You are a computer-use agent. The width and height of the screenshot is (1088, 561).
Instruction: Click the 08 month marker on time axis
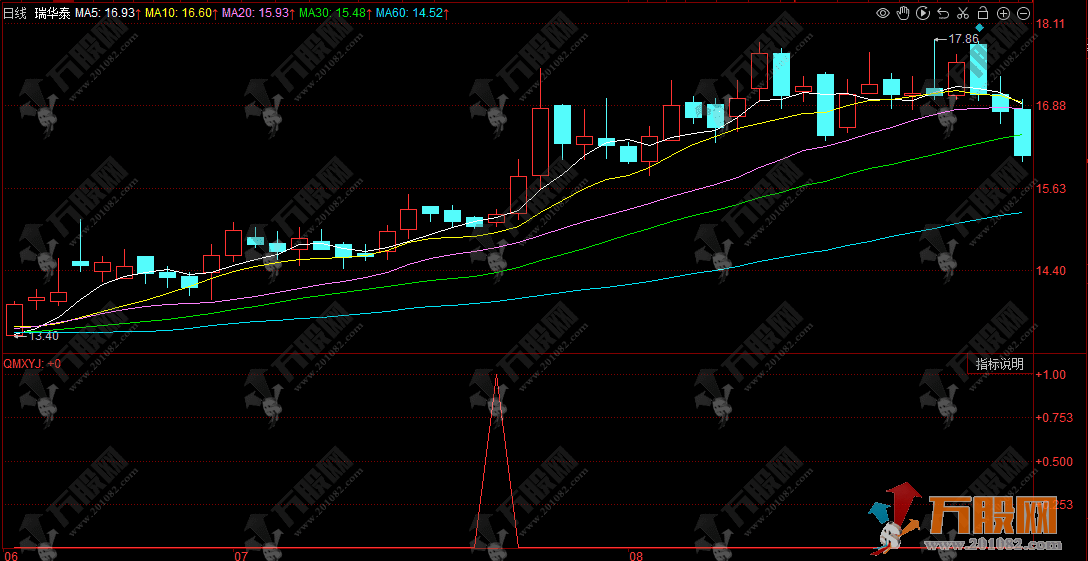635,554
